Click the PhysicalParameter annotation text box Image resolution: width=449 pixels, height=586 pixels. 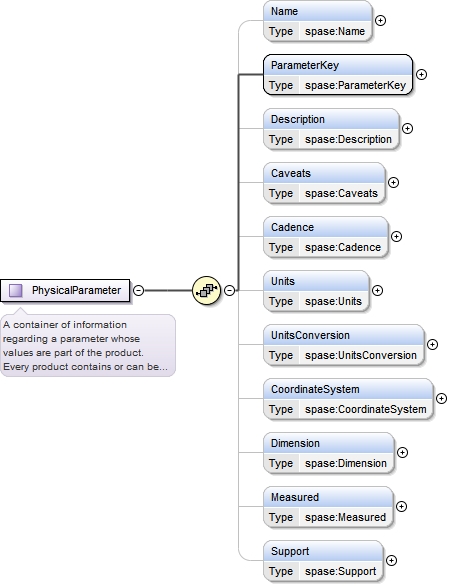click(x=88, y=346)
